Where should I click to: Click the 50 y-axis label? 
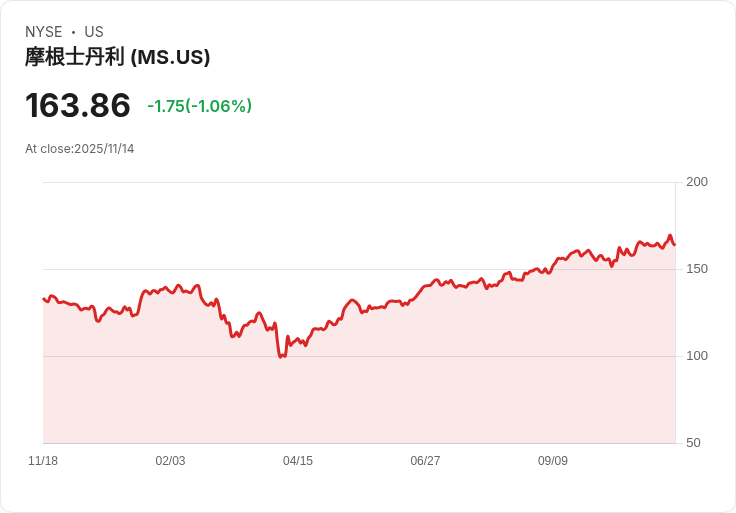point(693,443)
